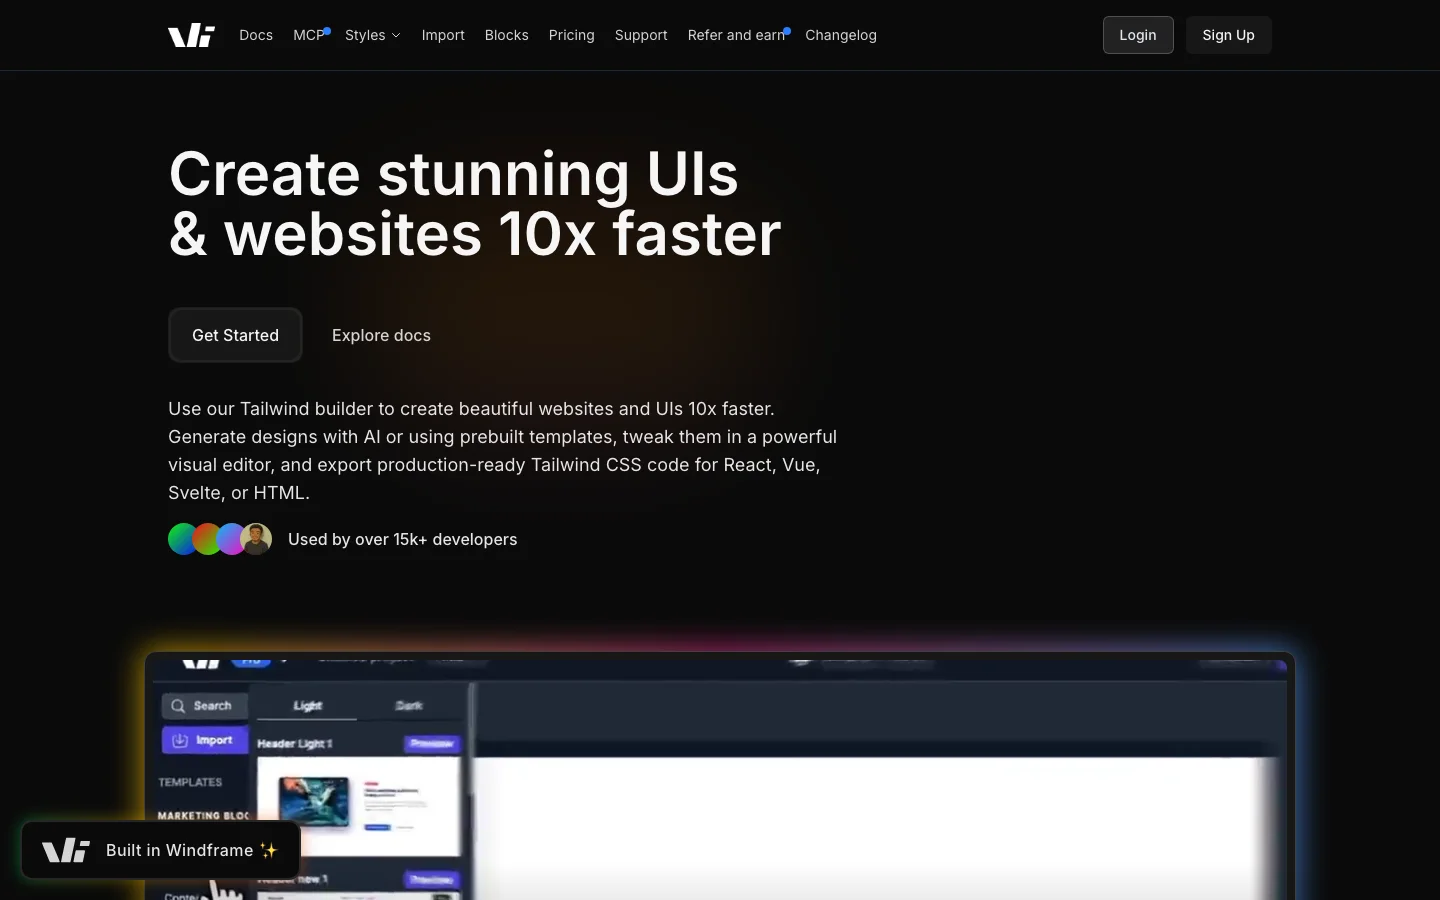Go to the Import page
The height and width of the screenshot is (900, 1440).
point(443,35)
